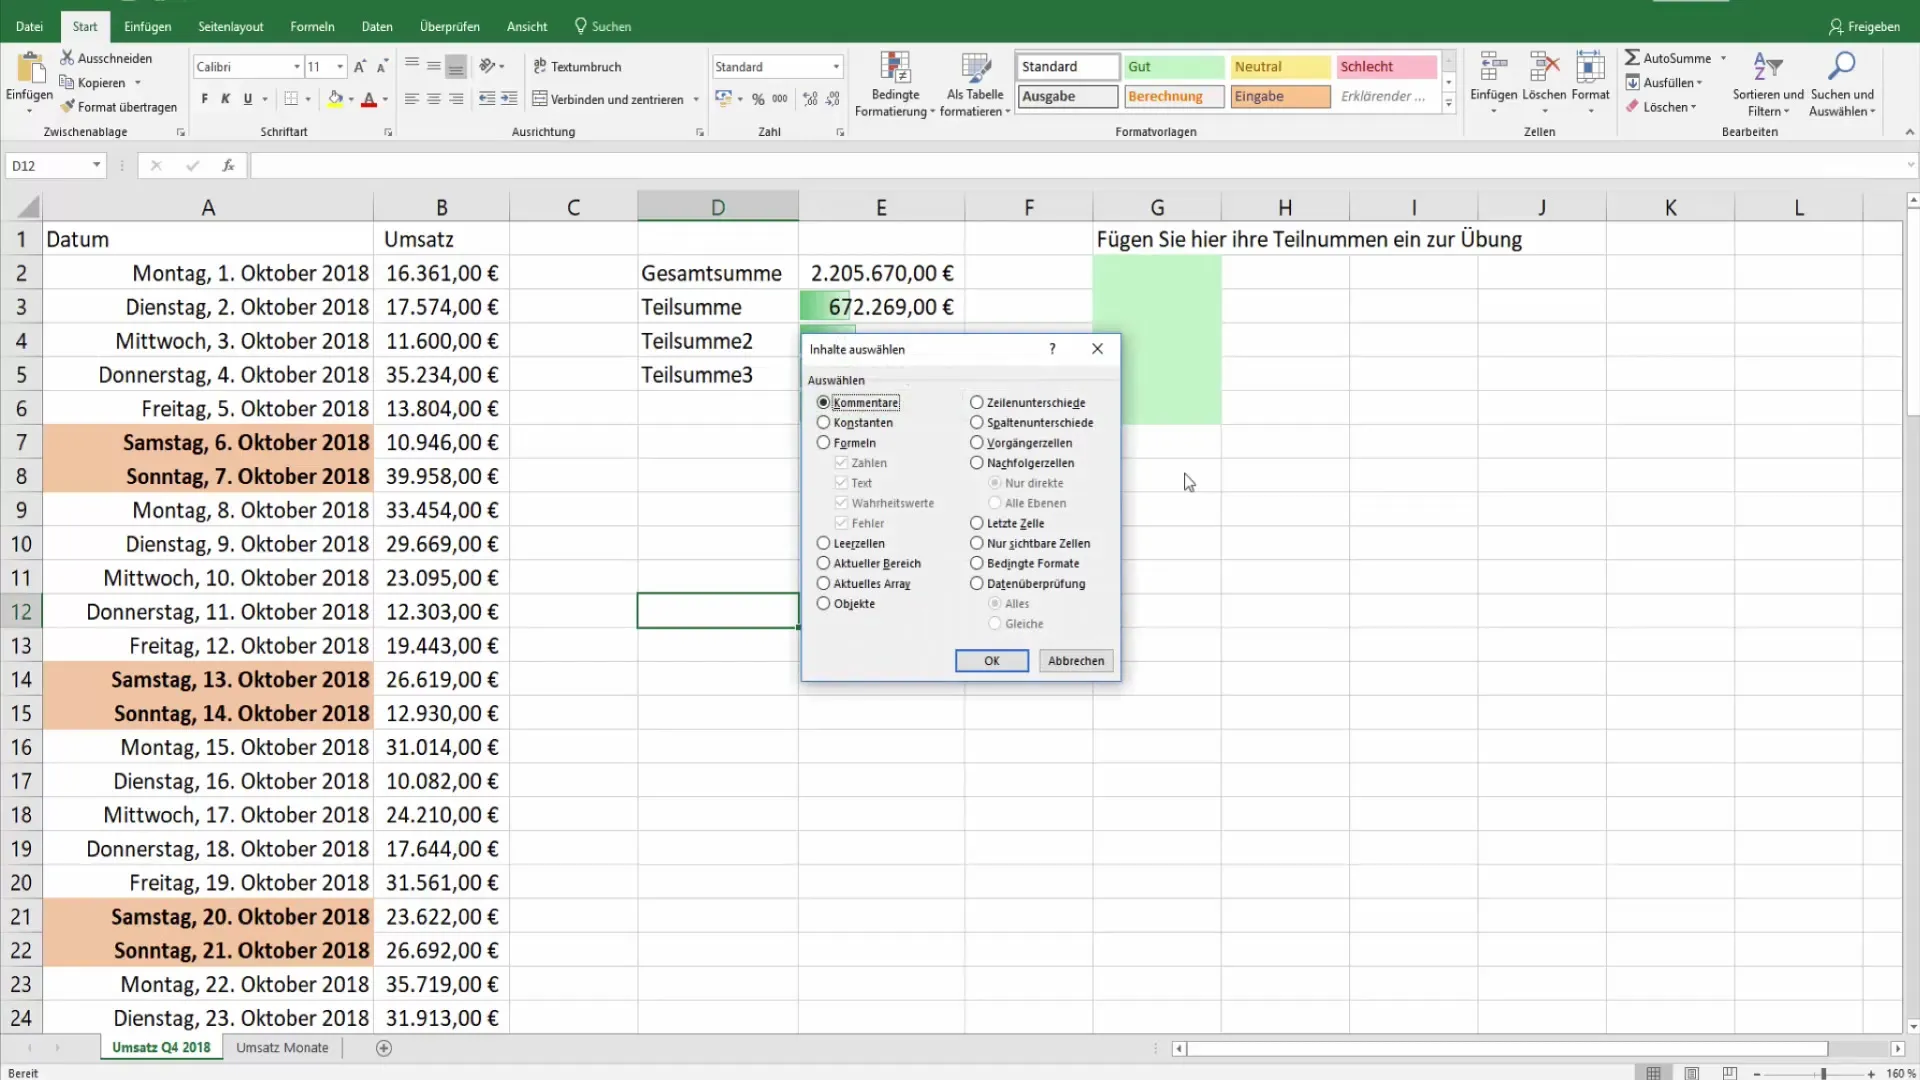Click Sortieren und Filtern
The width and height of the screenshot is (1920, 1080).
click(1768, 85)
